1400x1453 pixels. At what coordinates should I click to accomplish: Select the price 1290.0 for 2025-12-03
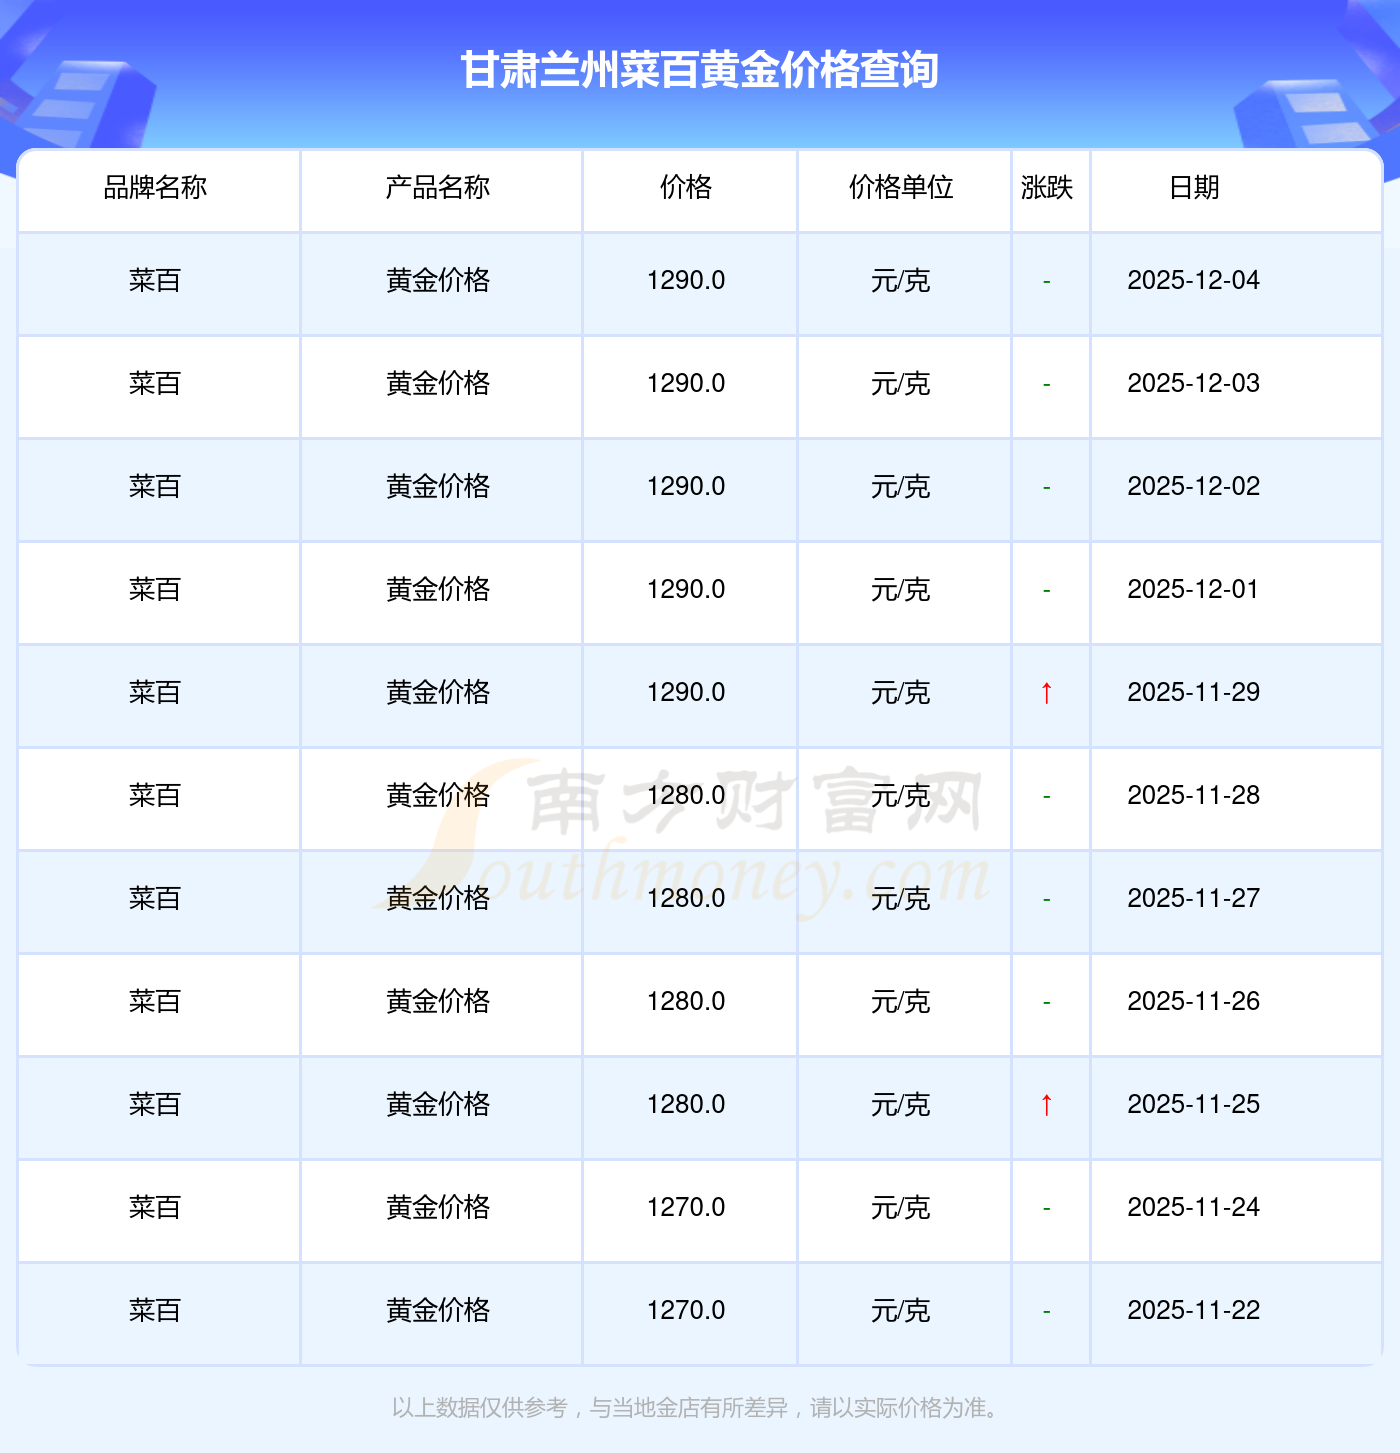(x=686, y=384)
